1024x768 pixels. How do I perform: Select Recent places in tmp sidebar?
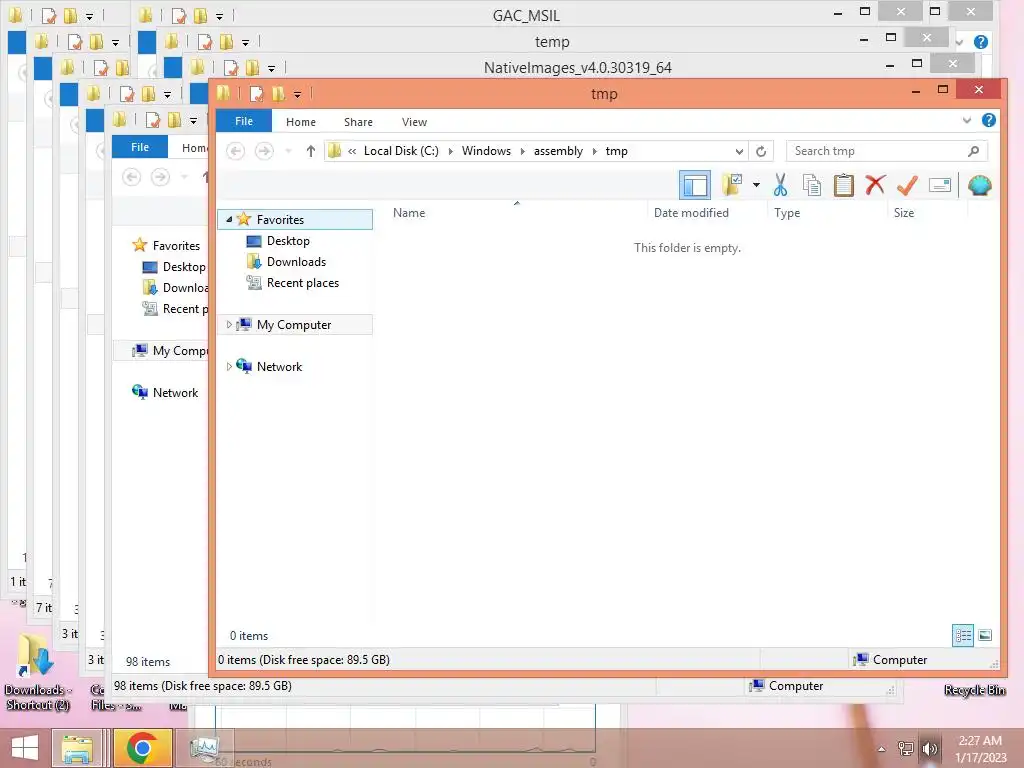(x=302, y=283)
